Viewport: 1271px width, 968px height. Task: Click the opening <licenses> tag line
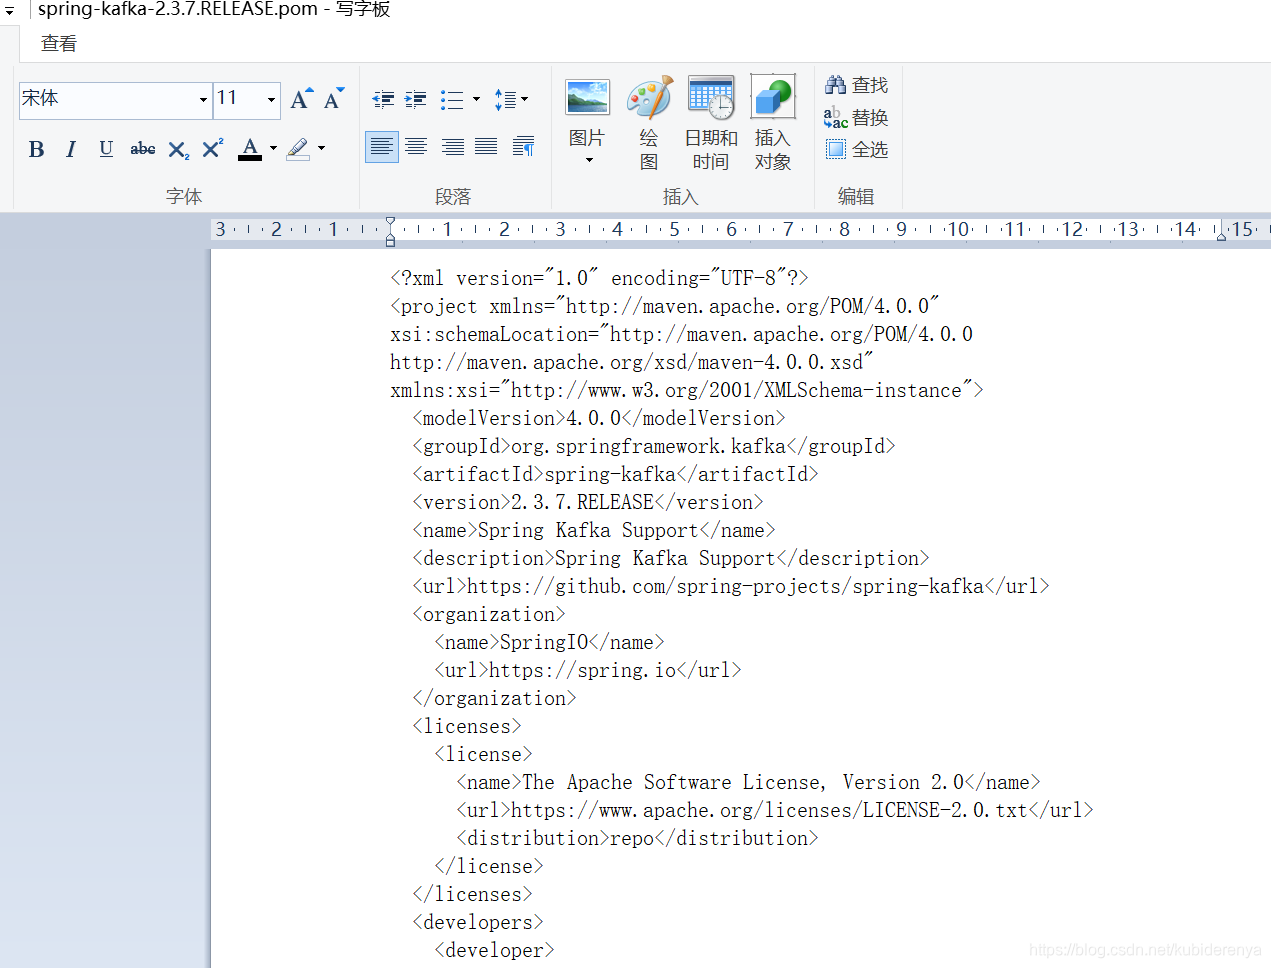[x=467, y=726]
